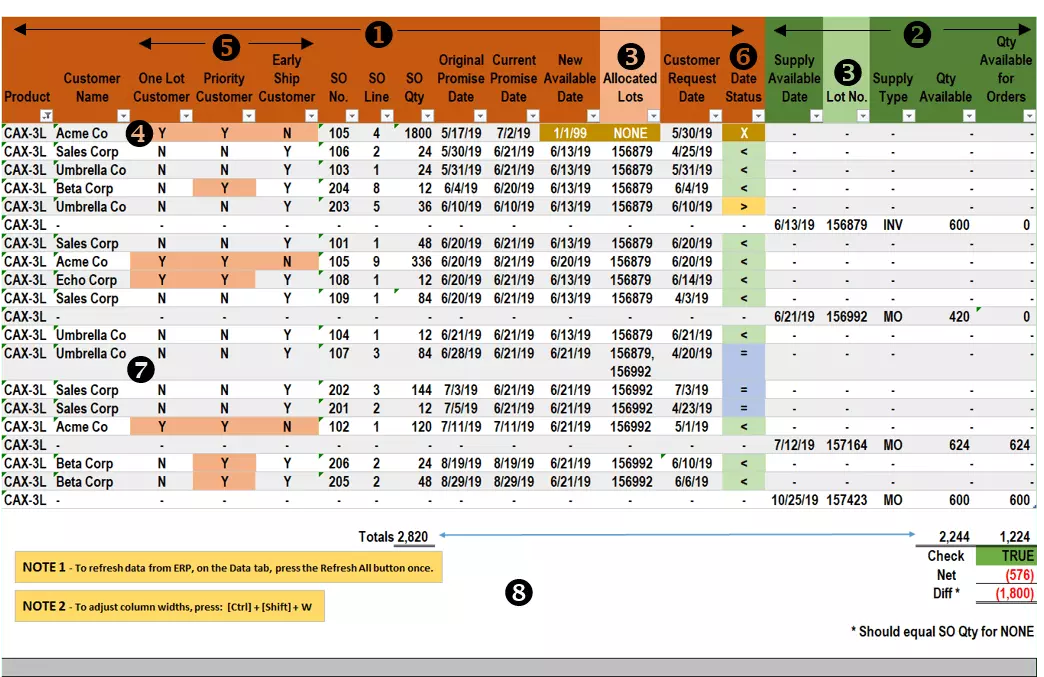
Task: Open the Customer Request Date filter dropdown
Action: (x=715, y=116)
